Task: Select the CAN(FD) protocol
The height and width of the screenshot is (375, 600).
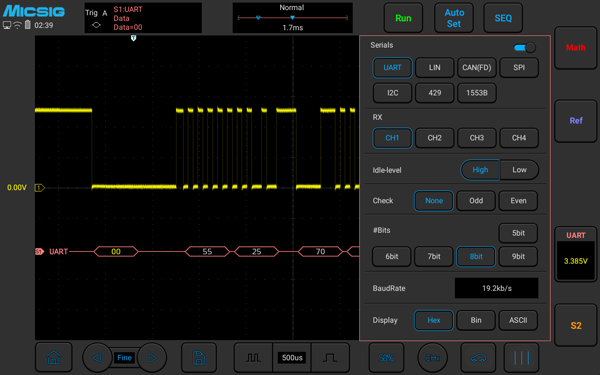Action: [x=477, y=68]
